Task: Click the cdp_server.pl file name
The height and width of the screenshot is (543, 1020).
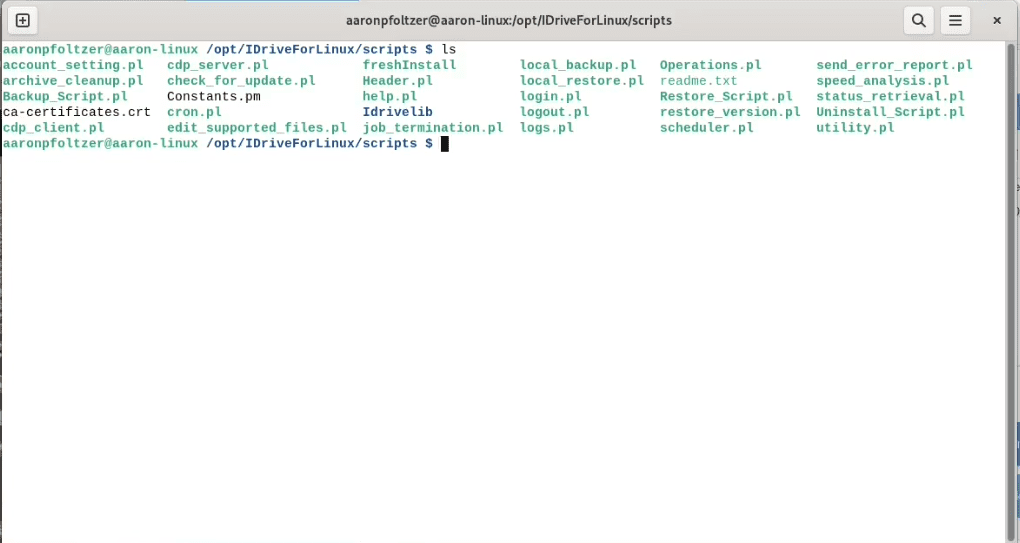Action: pyautogui.click(x=218, y=65)
